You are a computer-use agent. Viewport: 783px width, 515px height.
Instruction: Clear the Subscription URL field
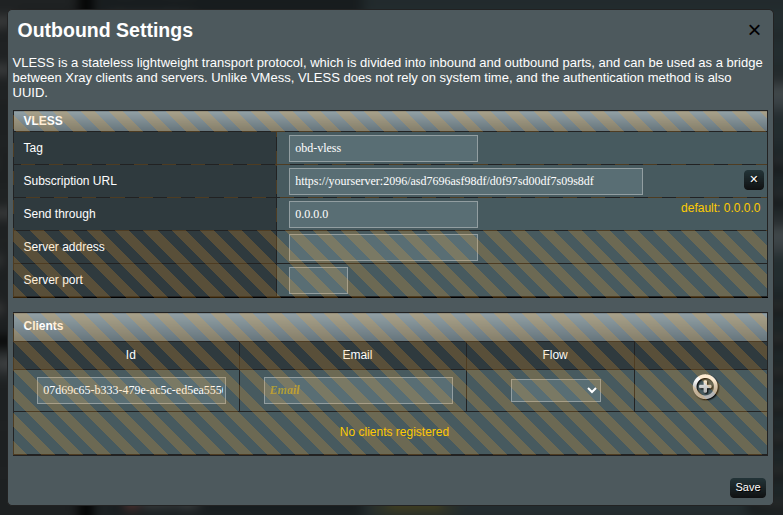[x=754, y=179]
